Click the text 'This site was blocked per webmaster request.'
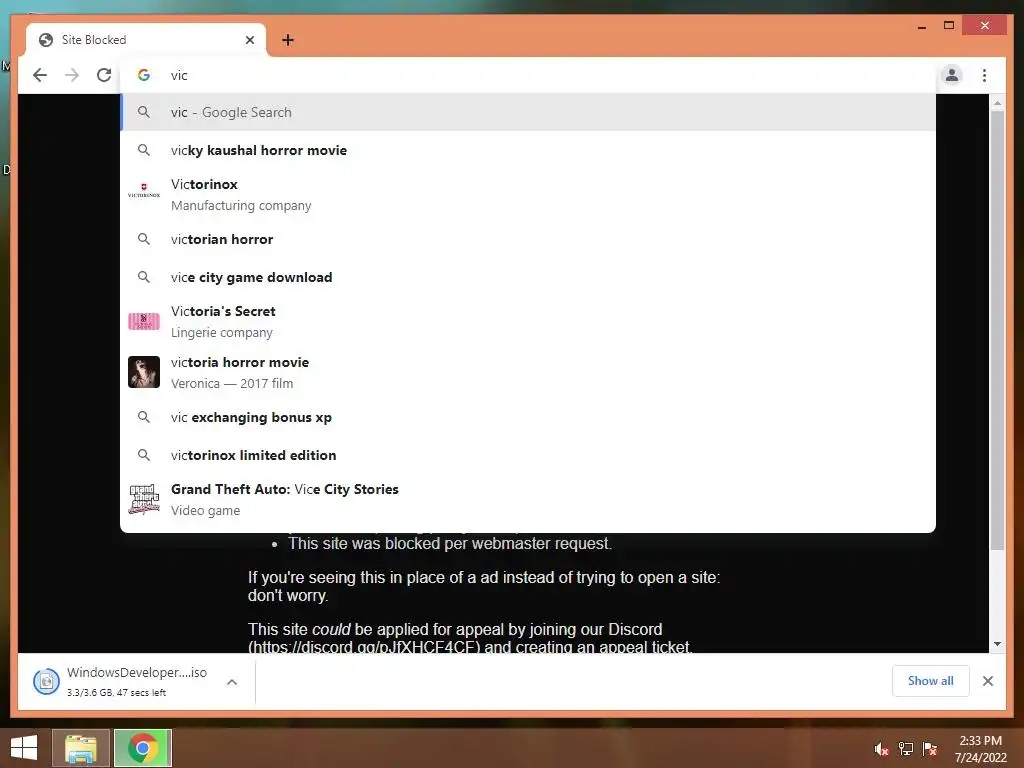This screenshot has width=1024, height=768. click(450, 543)
